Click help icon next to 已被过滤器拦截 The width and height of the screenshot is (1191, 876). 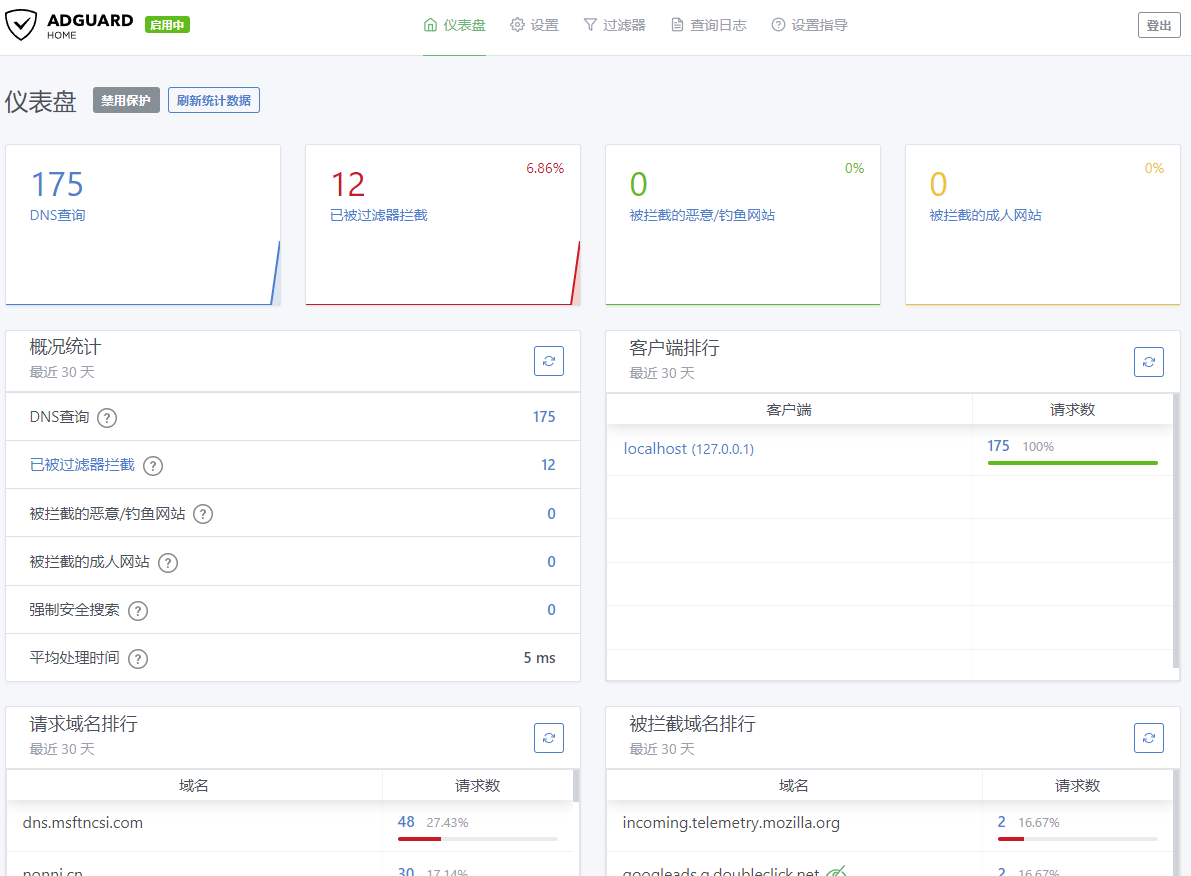tap(153, 466)
